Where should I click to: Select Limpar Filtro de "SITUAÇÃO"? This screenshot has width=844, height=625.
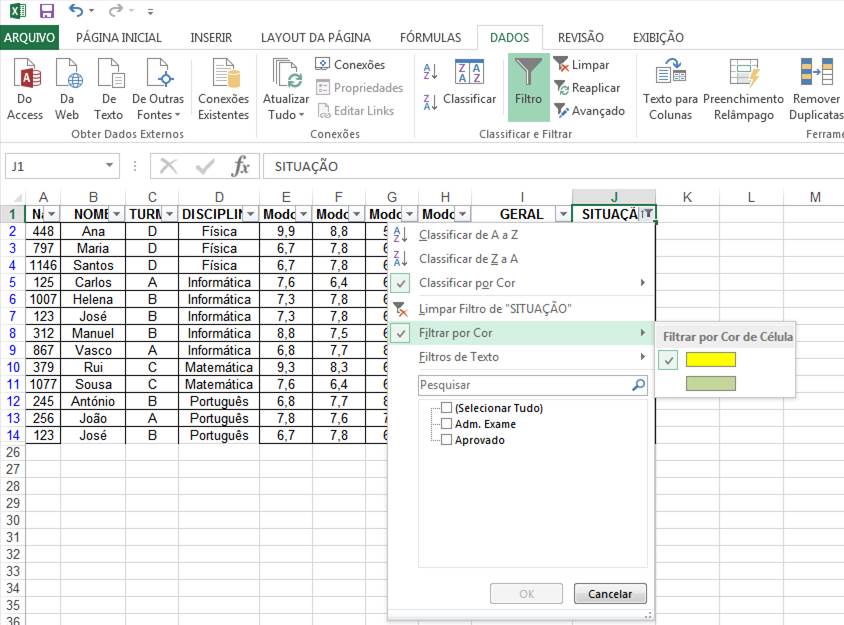pos(521,309)
